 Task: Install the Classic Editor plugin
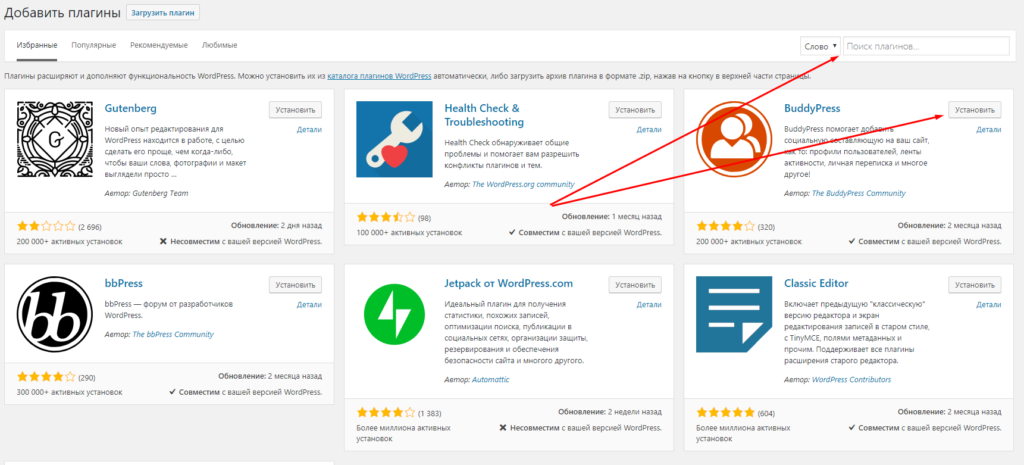point(974,285)
